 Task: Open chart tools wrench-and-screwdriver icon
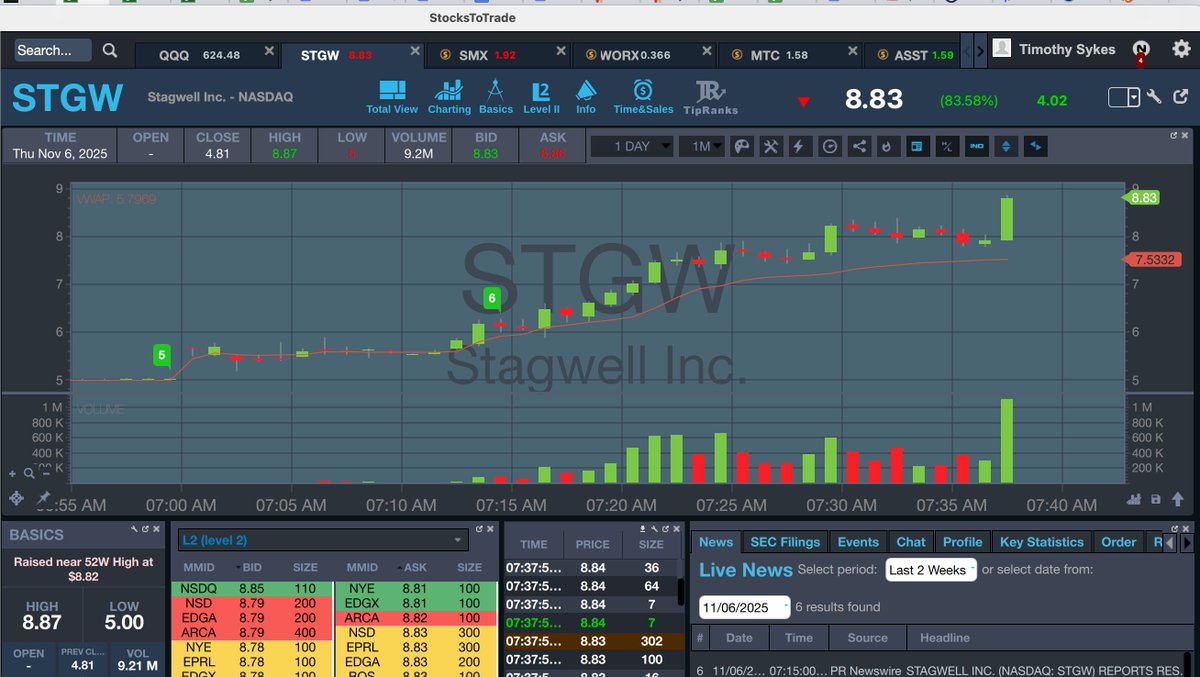(x=770, y=146)
